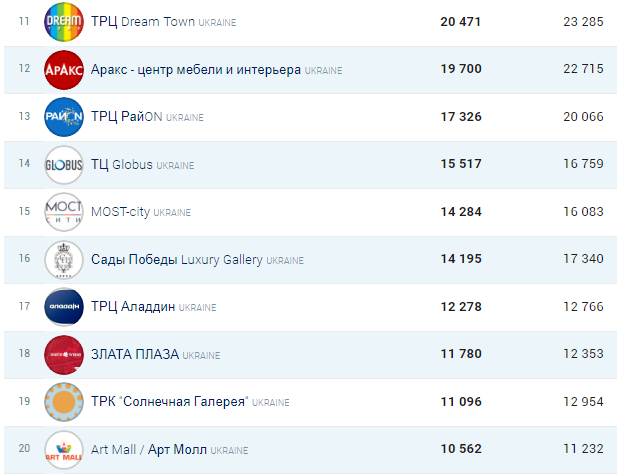The image size is (618, 476).
Task: Click the Globus logo icon
Action: tap(63, 165)
